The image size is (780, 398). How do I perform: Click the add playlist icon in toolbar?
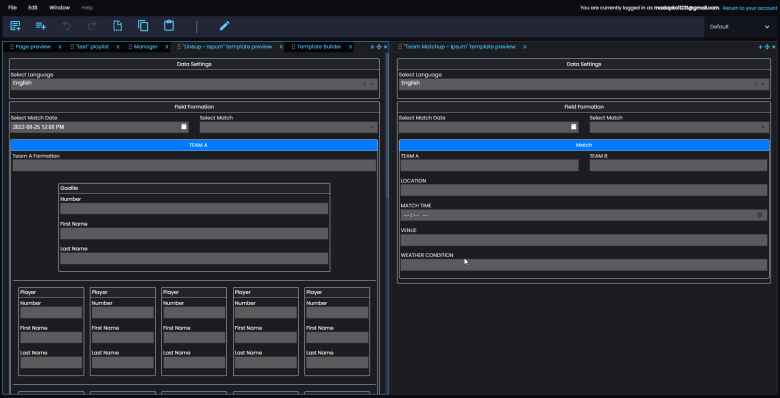pyautogui.click(x=41, y=26)
